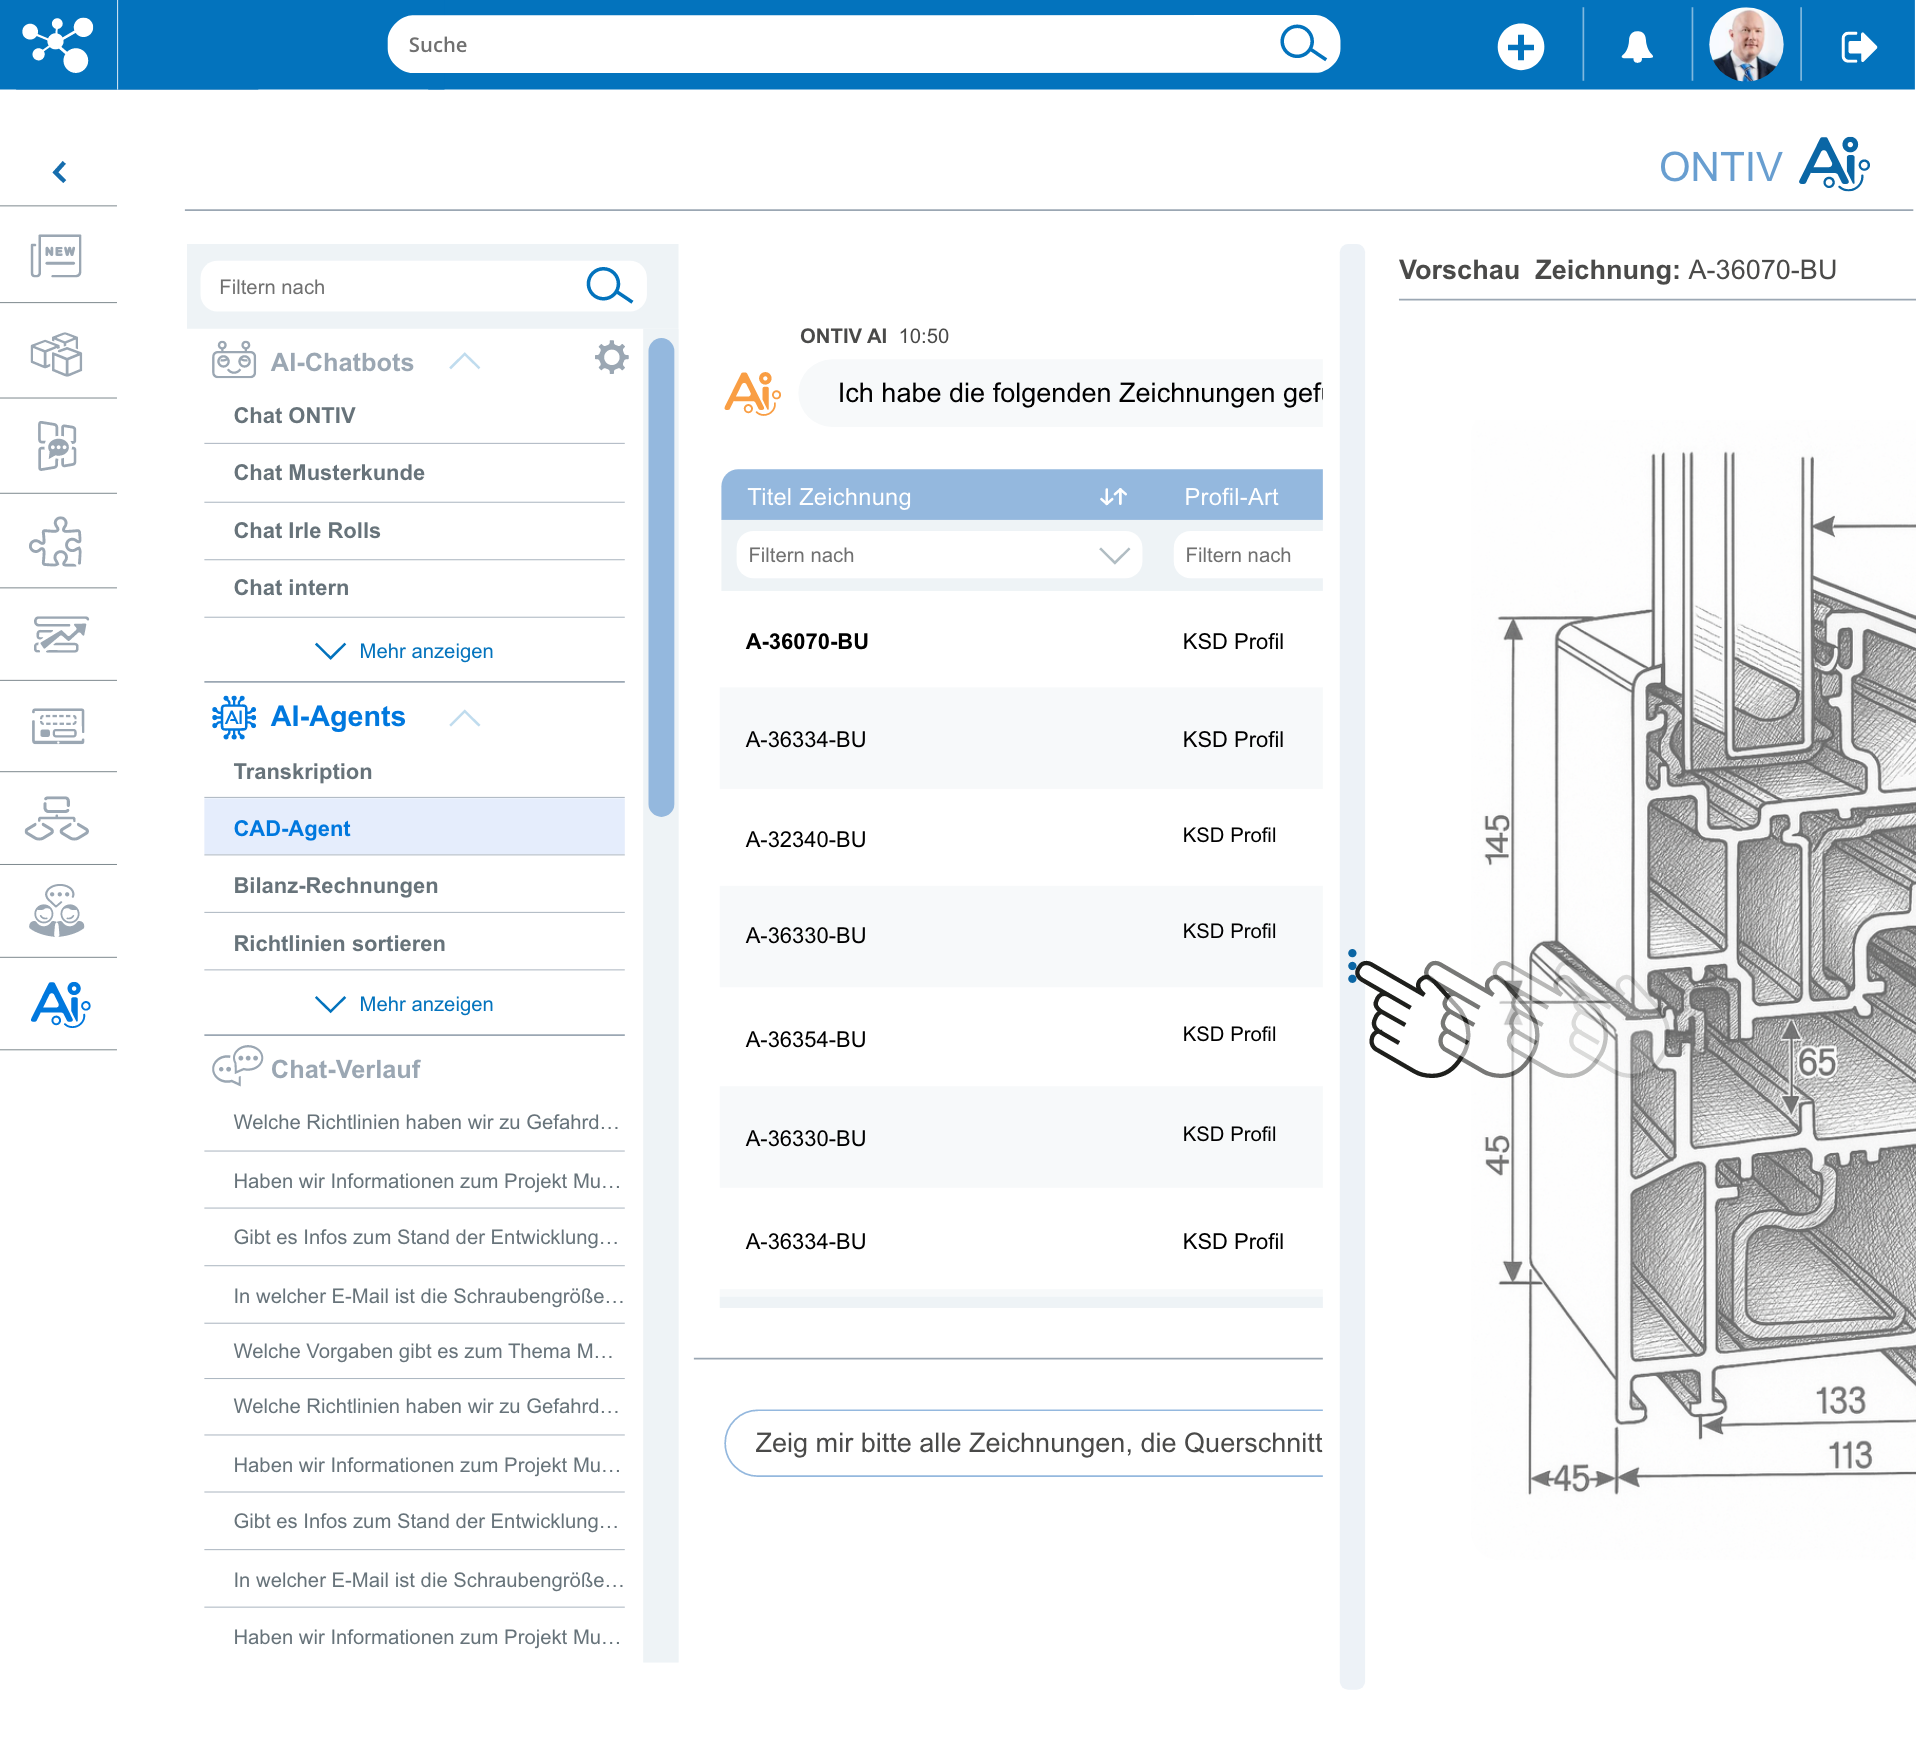Switch to Chat Musterkunde

(x=329, y=472)
